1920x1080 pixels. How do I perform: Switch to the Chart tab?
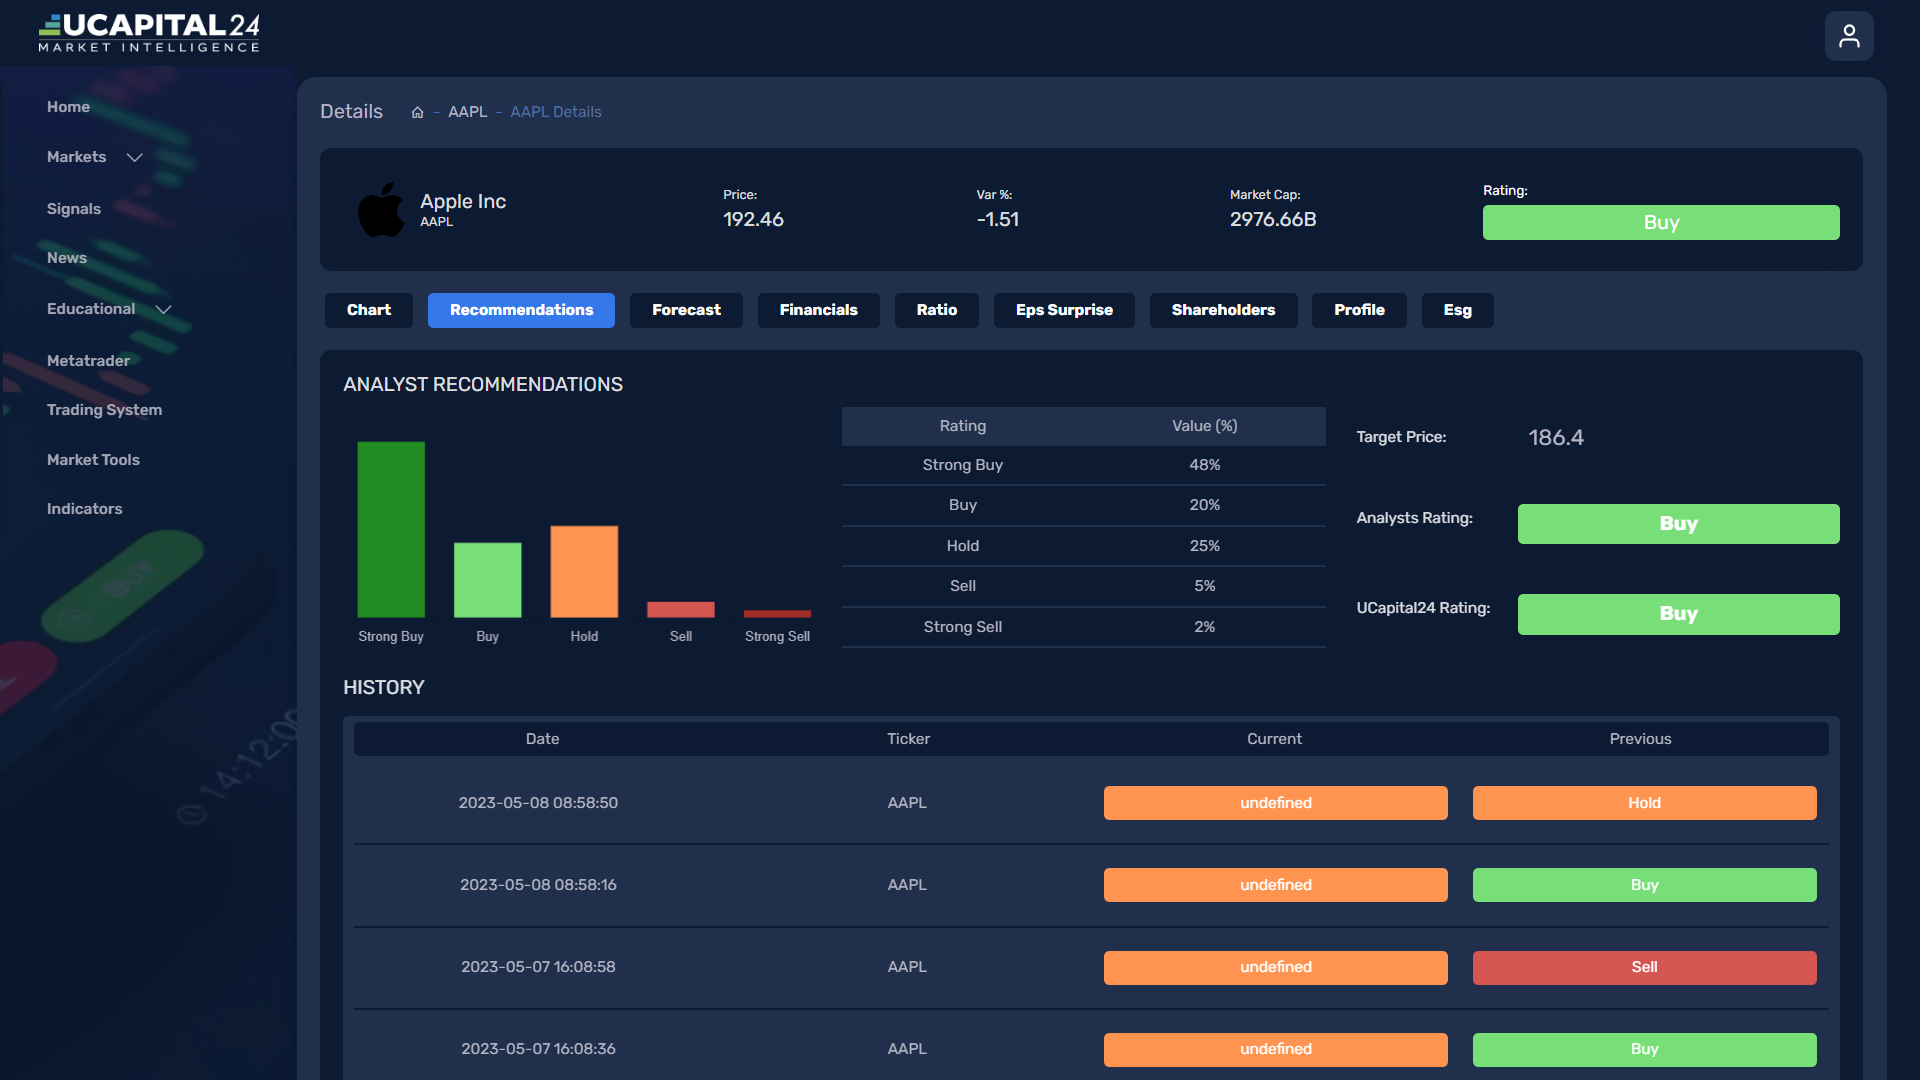click(369, 310)
